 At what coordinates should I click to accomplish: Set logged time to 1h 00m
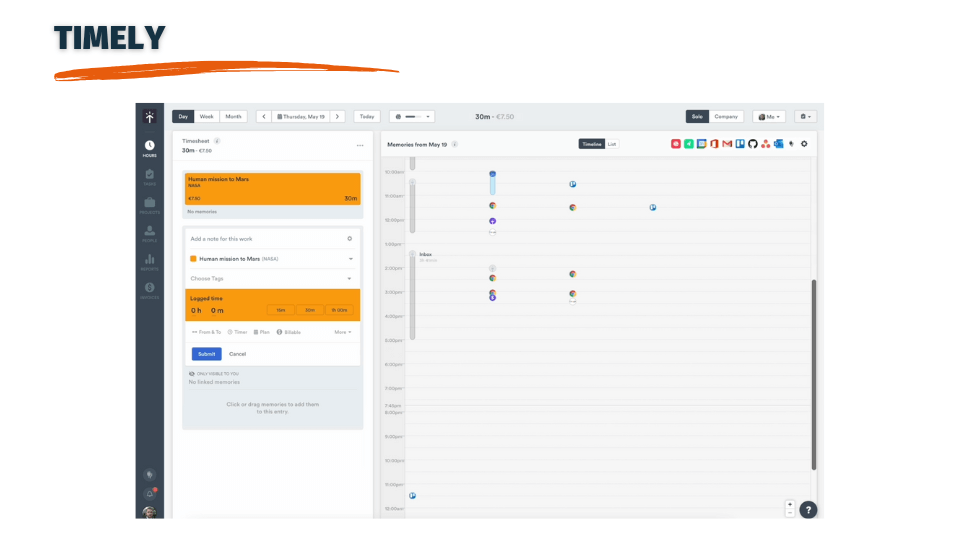point(339,310)
